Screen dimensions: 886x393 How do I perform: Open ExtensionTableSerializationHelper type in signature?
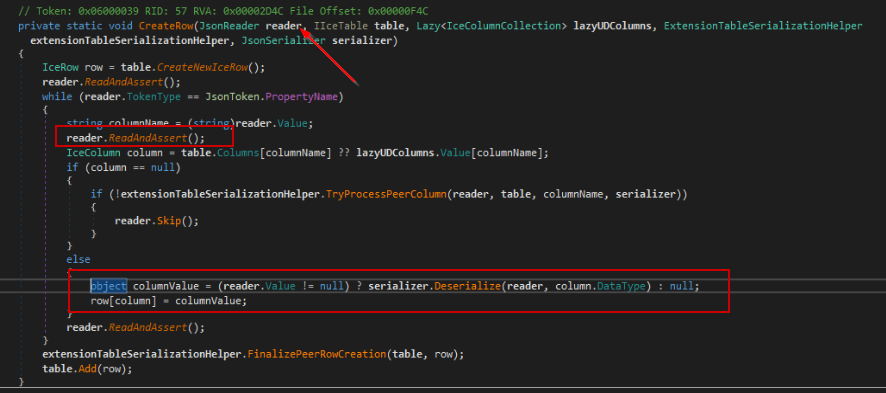(x=763, y=25)
